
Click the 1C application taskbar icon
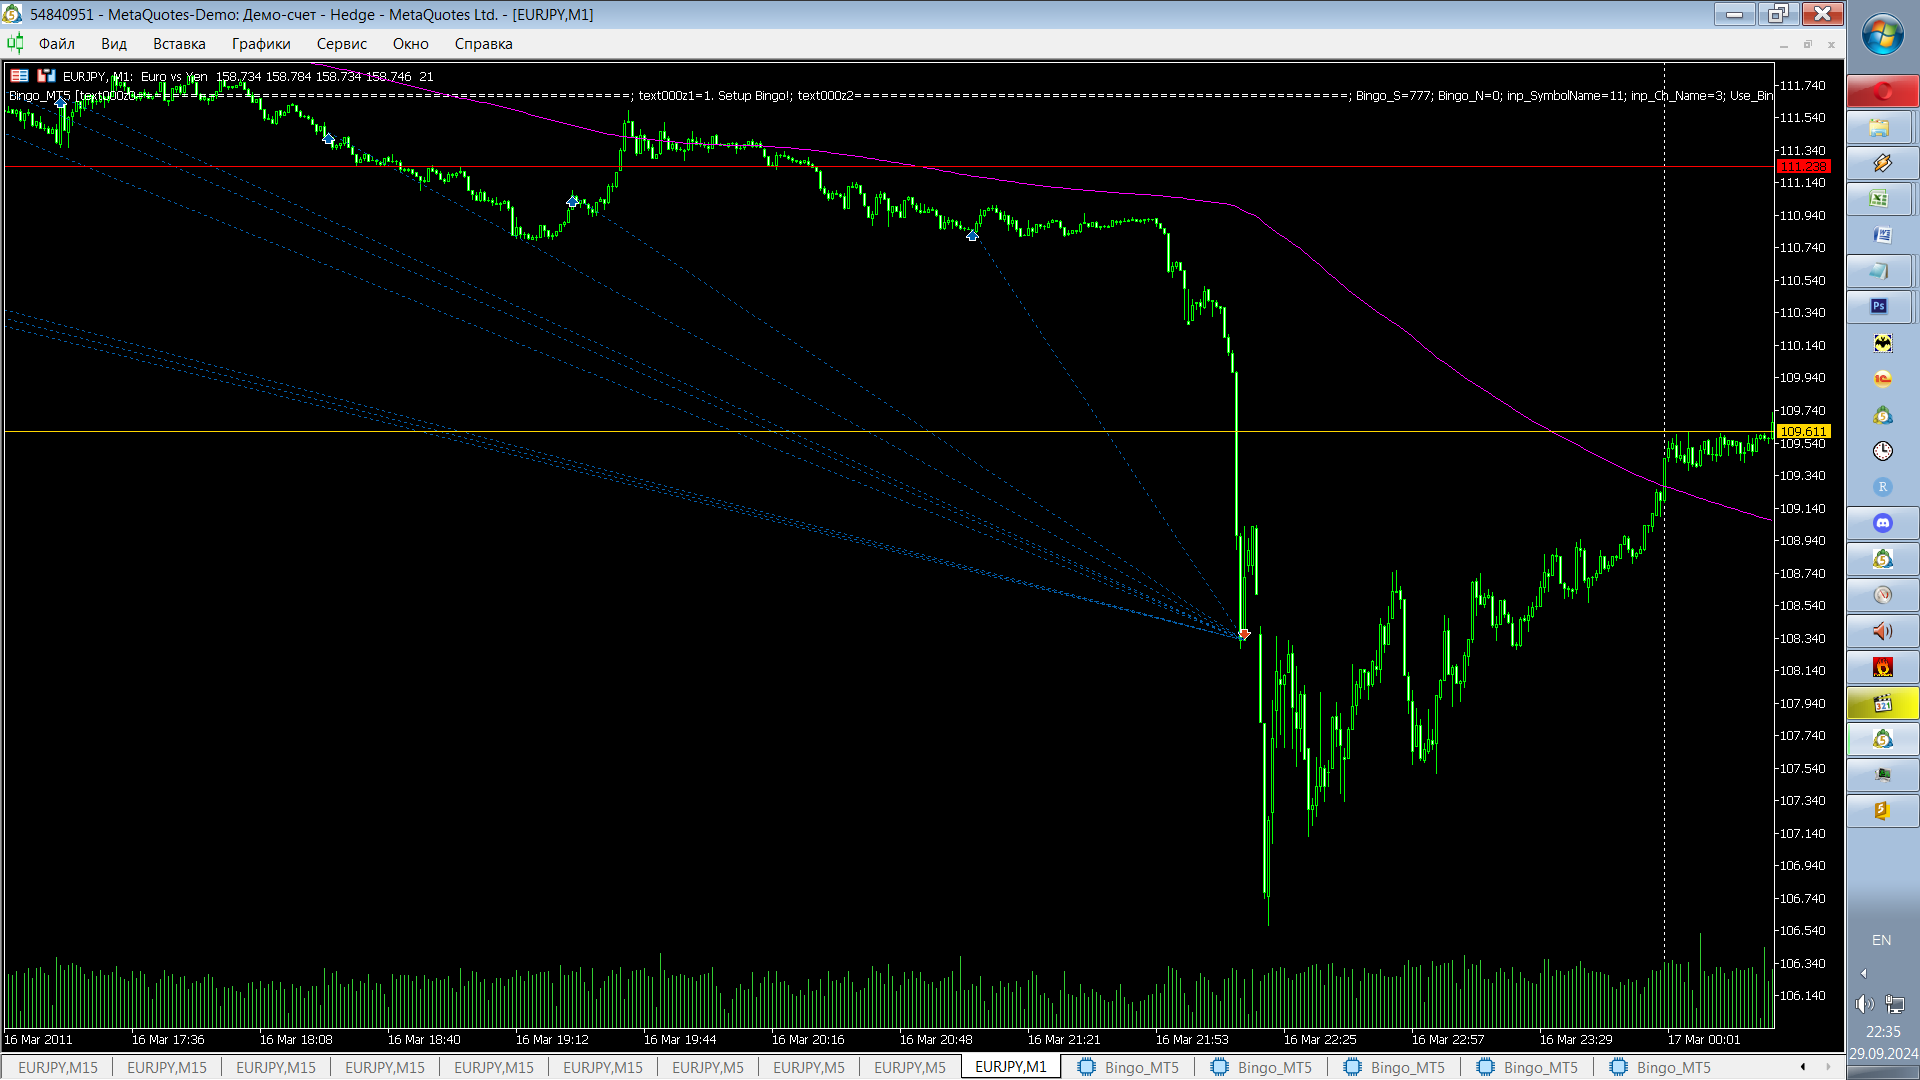[x=1882, y=379]
